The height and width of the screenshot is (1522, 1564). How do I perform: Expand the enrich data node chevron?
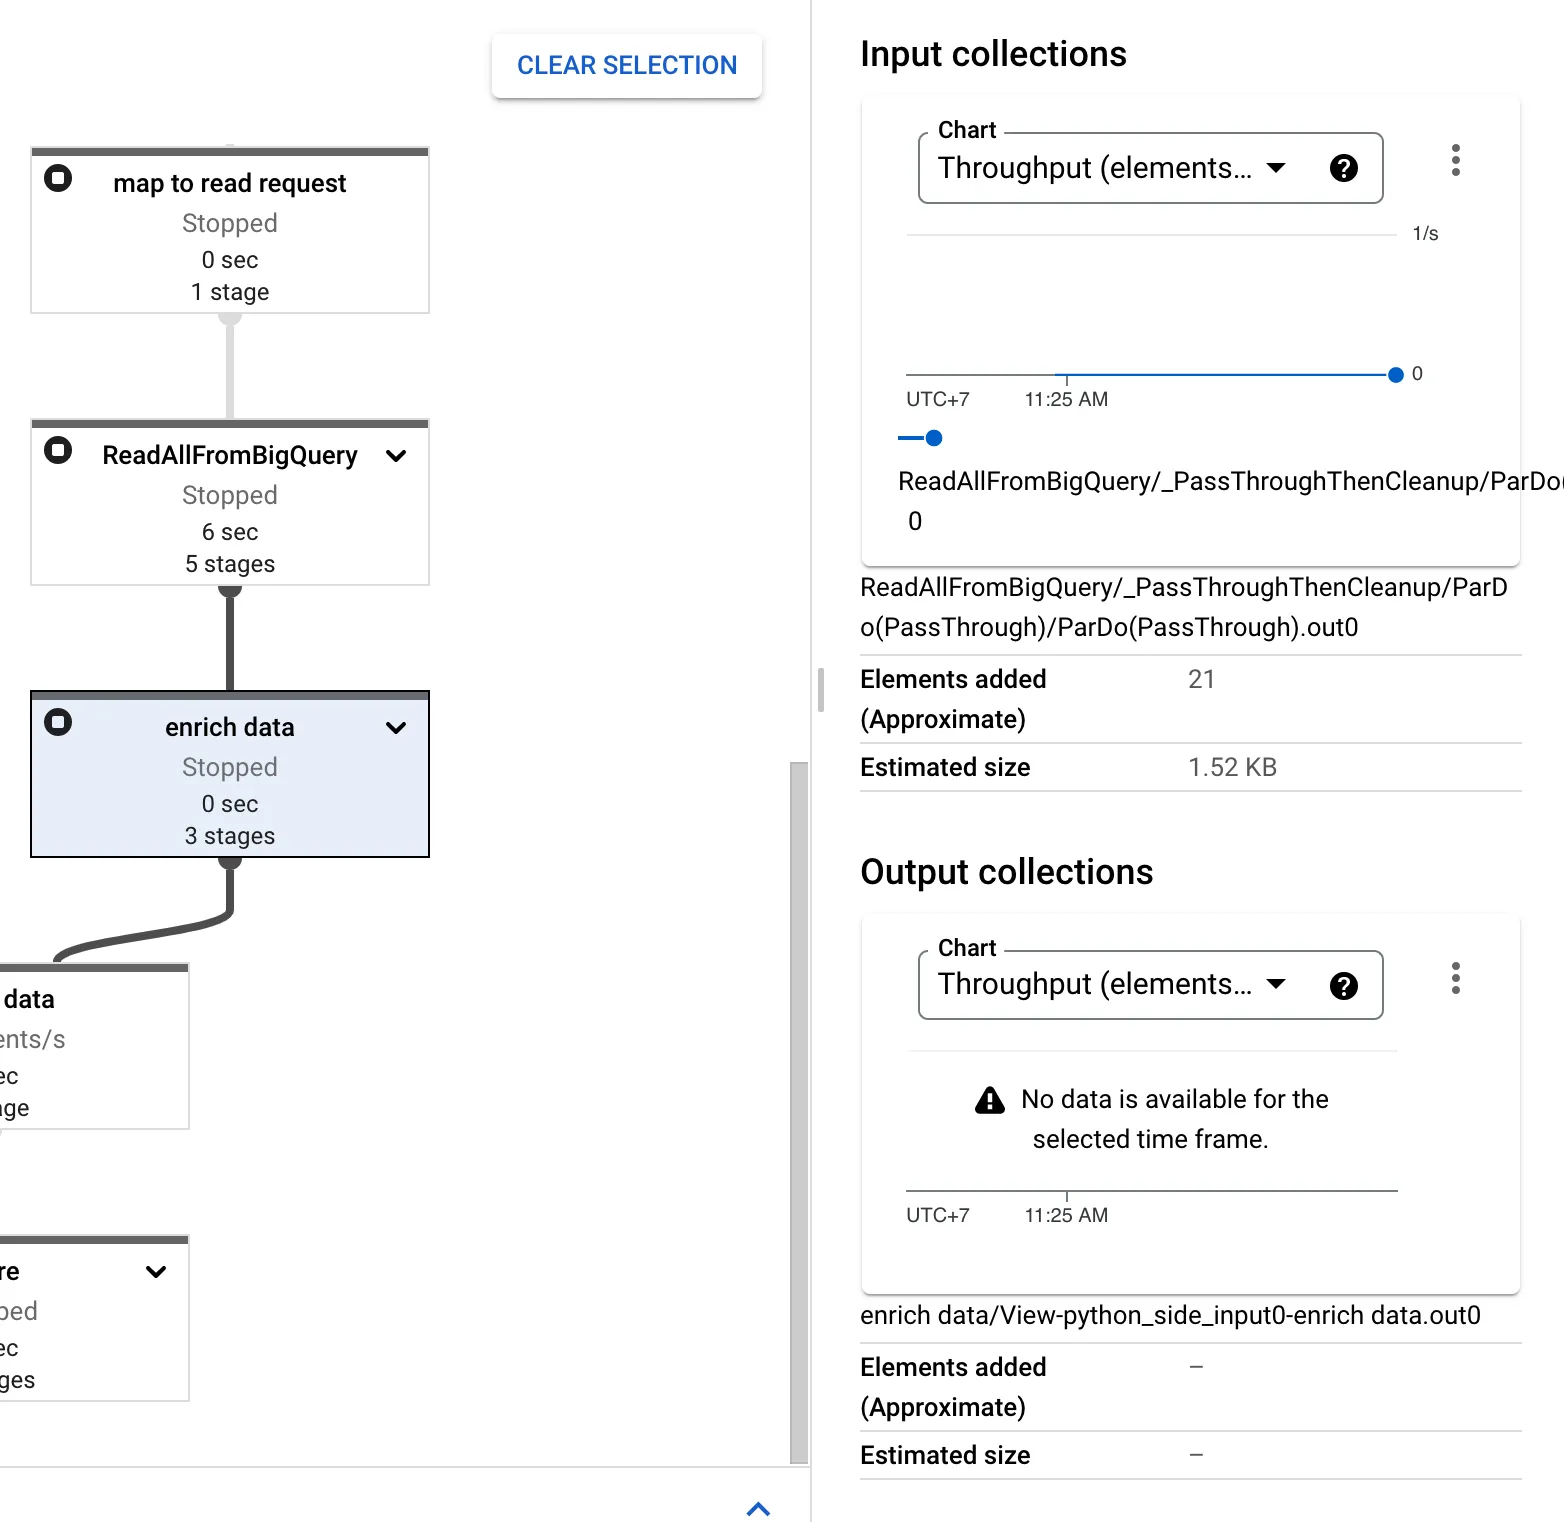(x=396, y=728)
